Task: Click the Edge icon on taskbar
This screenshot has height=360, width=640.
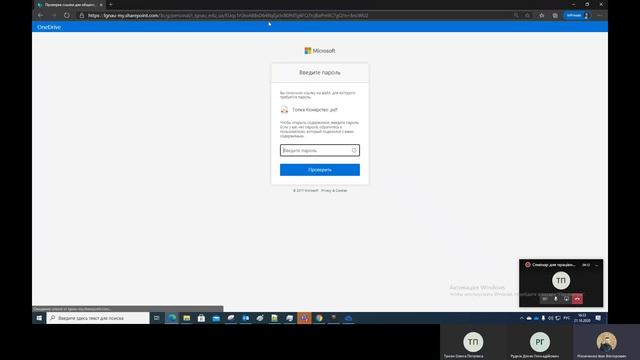Action: [x=172, y=318]
